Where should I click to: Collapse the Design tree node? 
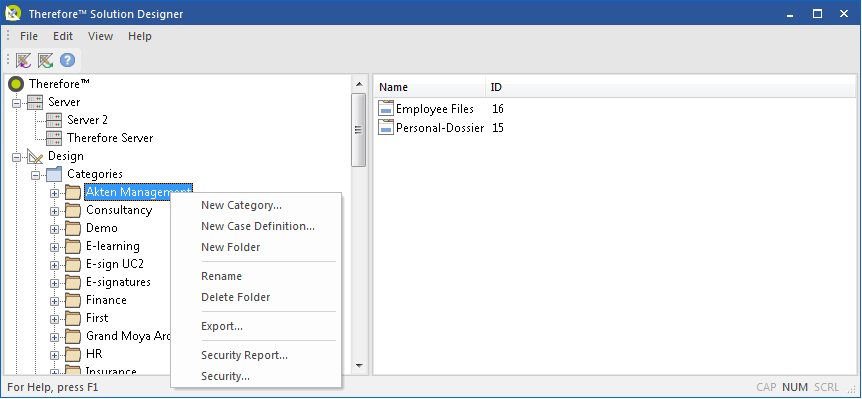17,157
